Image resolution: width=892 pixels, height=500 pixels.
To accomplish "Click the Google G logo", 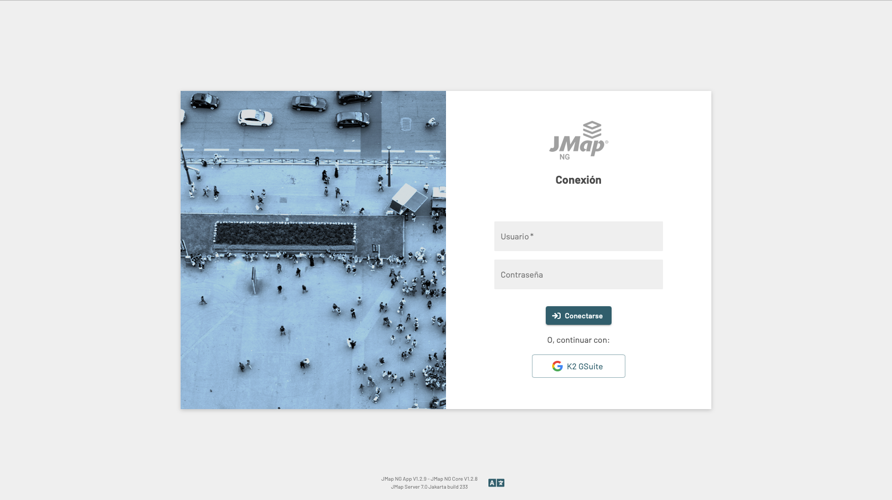I will point(557,366).
